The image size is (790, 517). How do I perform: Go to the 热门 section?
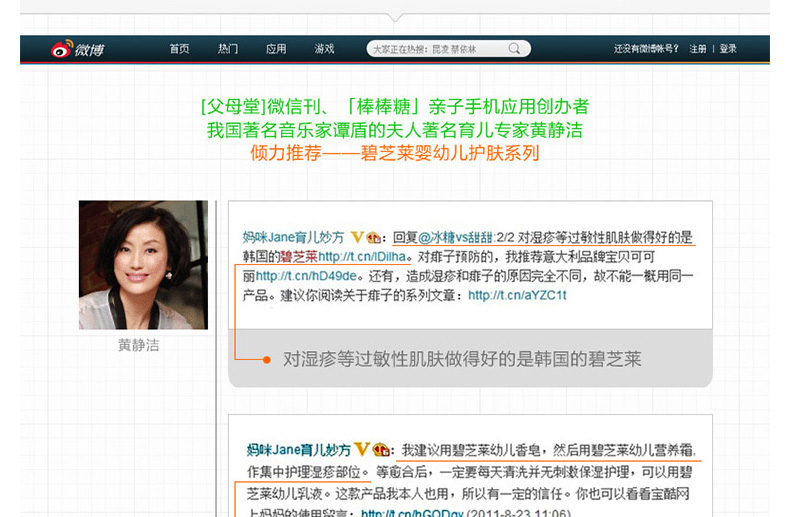228,49
